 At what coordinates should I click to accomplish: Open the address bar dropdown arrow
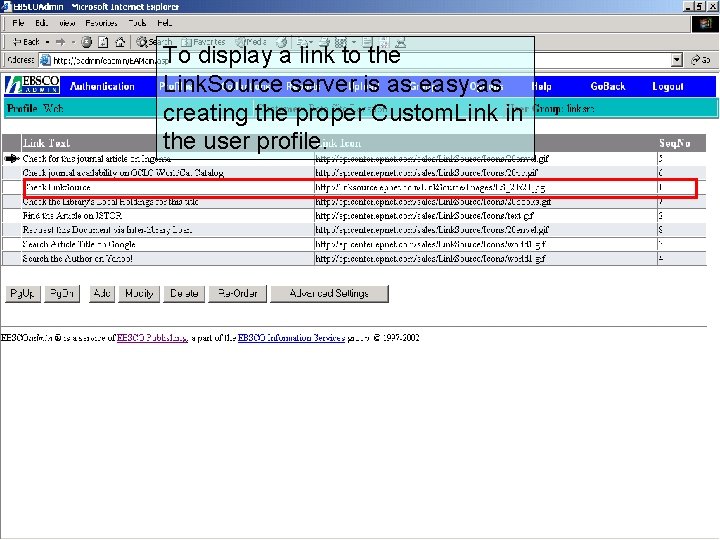[x=676, y=60]
